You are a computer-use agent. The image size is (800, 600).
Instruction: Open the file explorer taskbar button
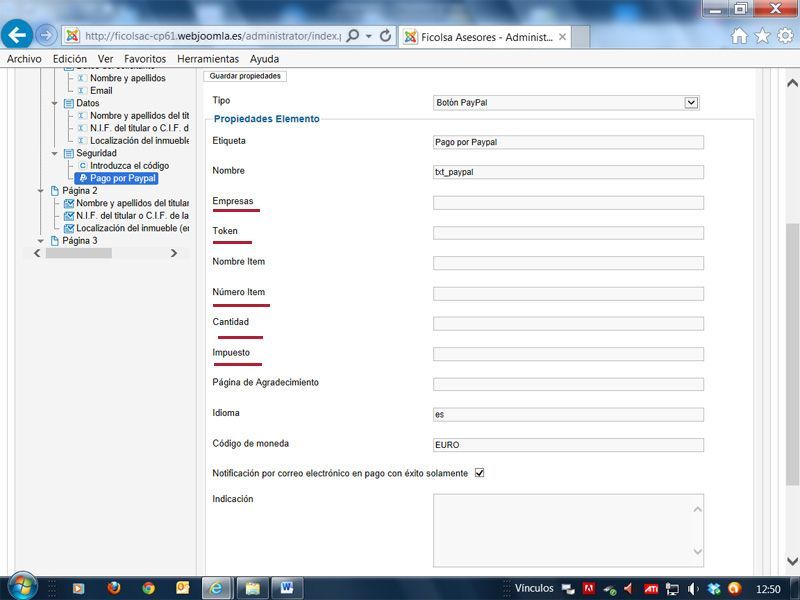point(252,588)
